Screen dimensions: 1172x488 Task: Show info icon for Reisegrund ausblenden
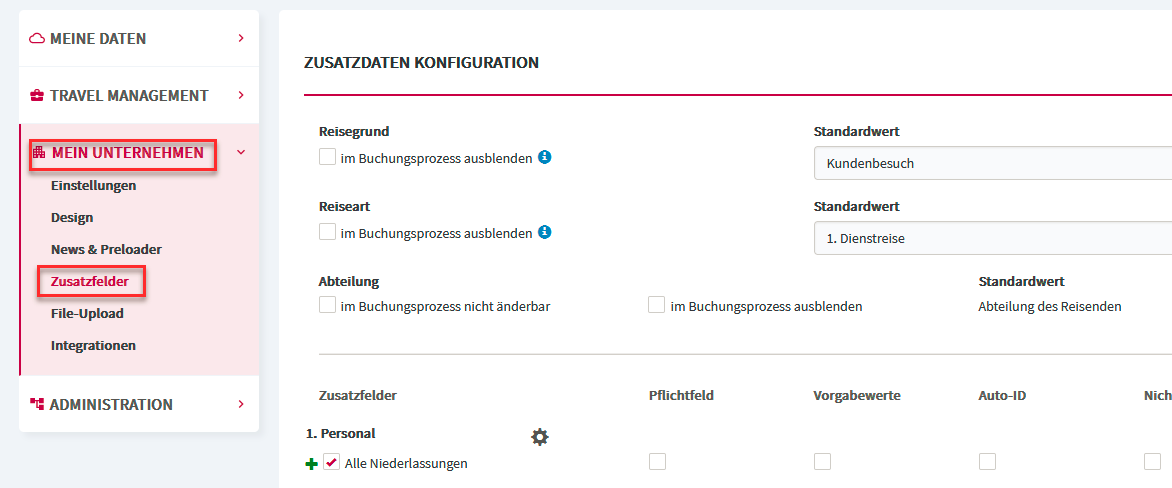pos(545,157)
